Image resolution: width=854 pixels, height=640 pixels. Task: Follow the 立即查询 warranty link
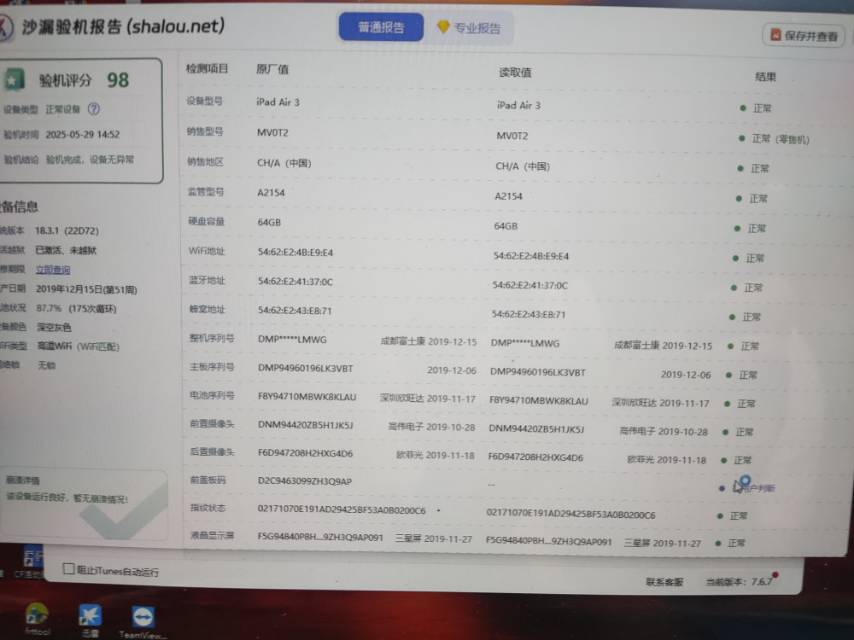(53, 270)
